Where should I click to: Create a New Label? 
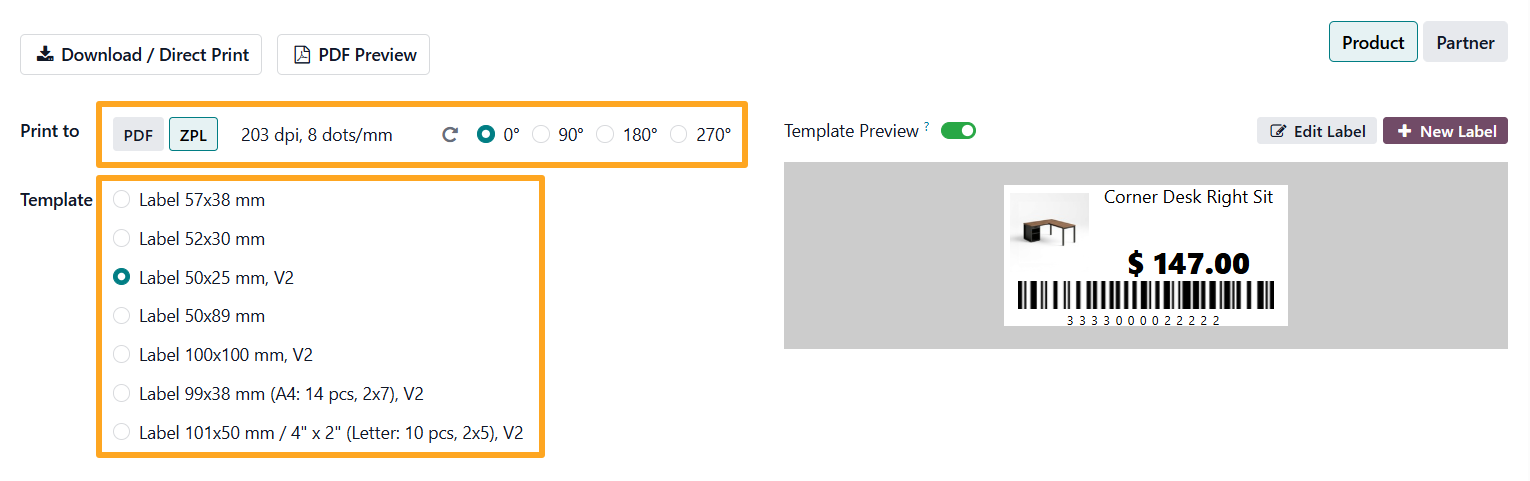pyautogui.click(x=1445, y=131)
